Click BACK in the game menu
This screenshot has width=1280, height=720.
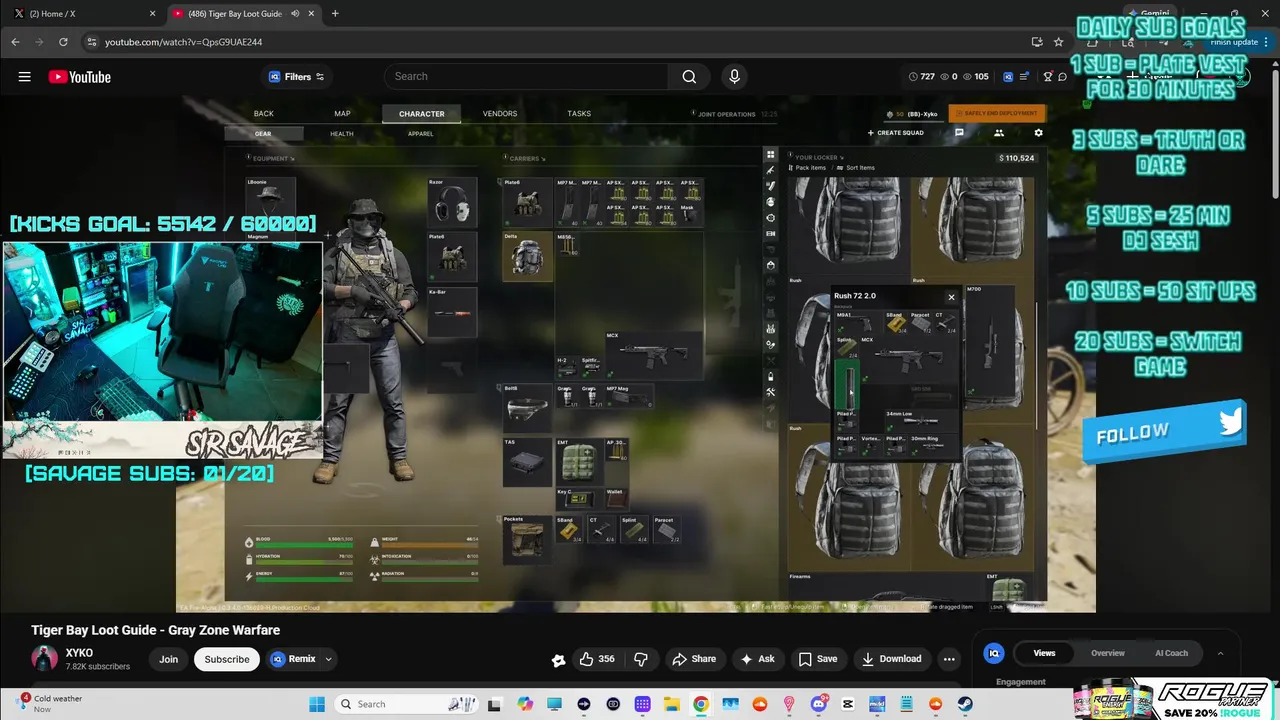click(263, 114)
